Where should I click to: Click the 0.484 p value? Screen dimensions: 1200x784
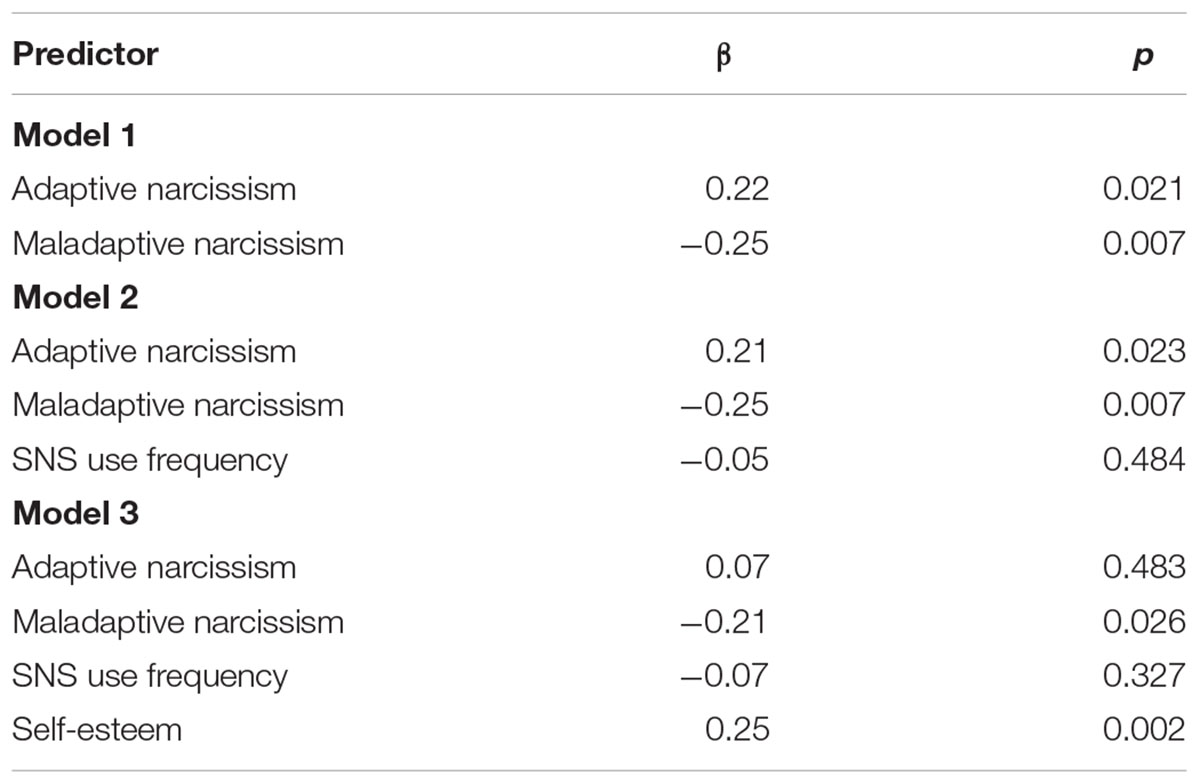pos(1145,459)
